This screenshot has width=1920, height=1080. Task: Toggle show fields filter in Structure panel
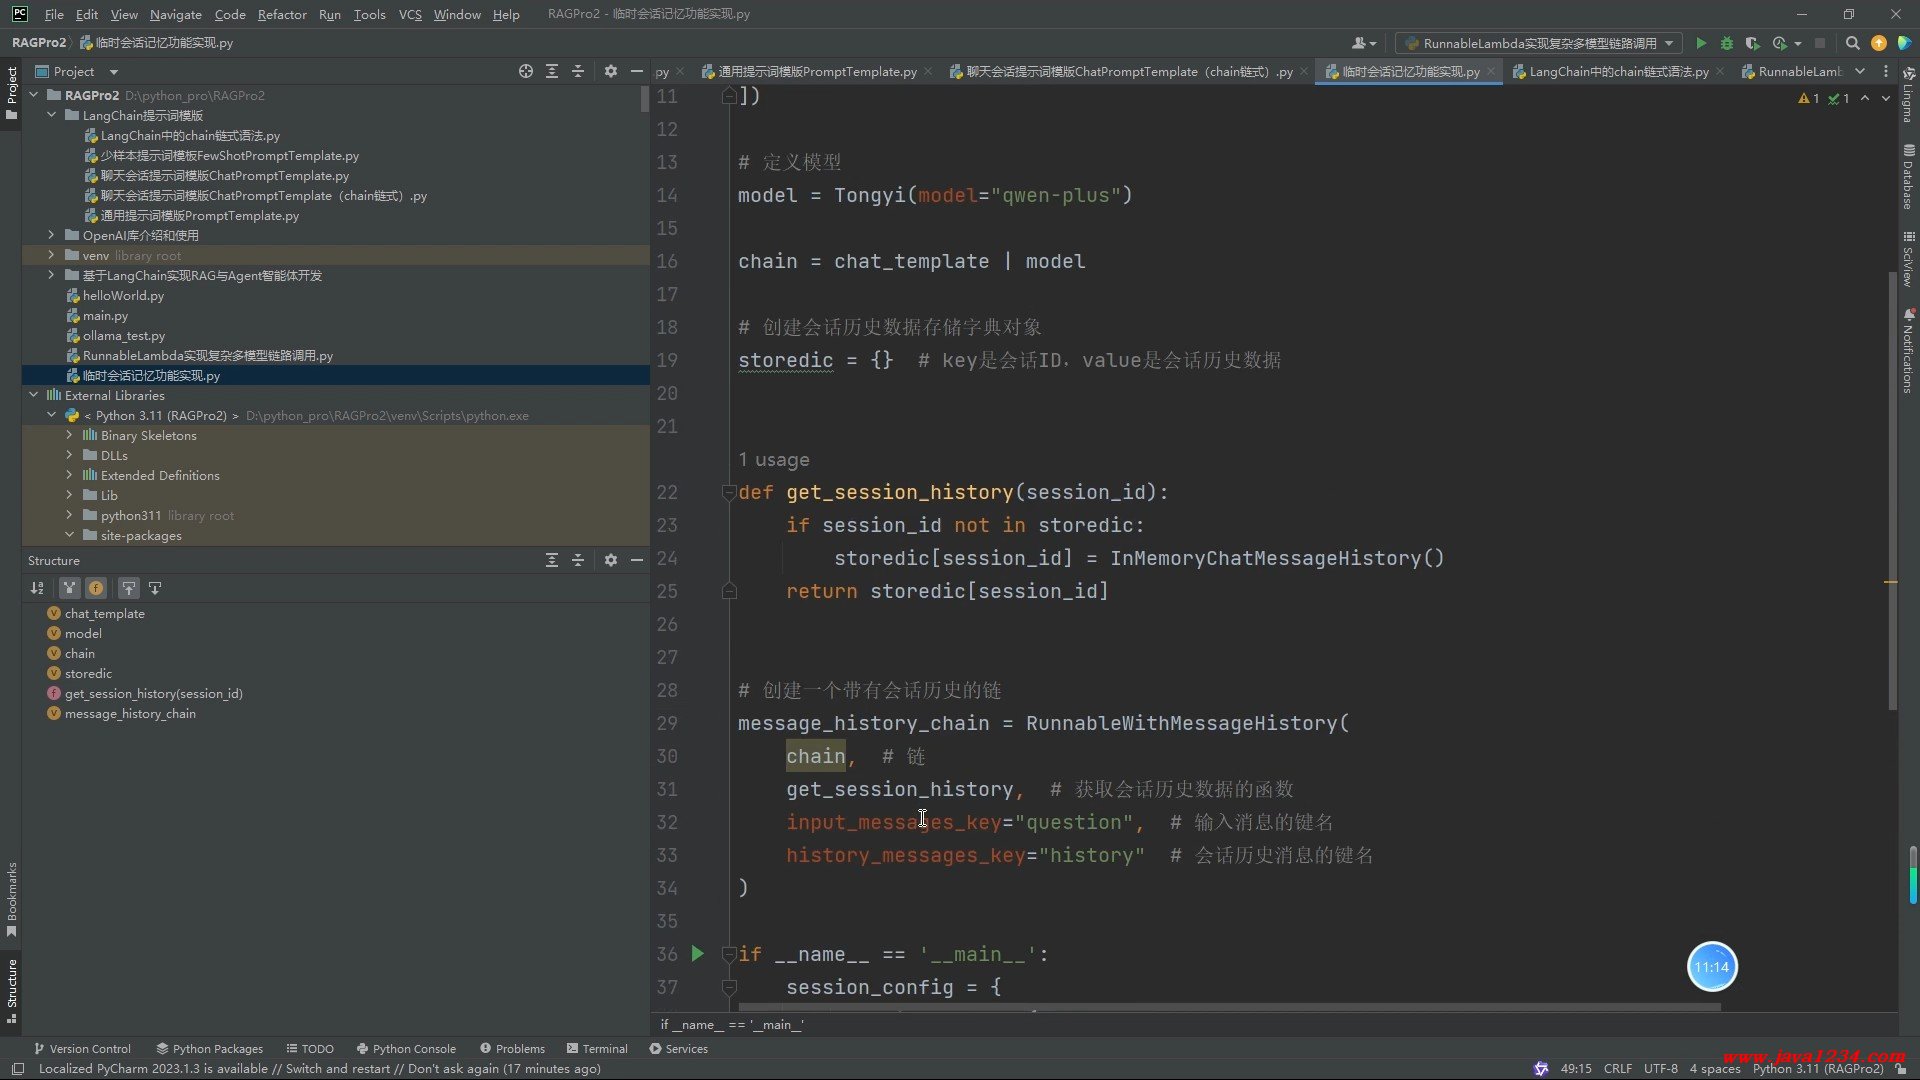pyautogui.click(x=96, y=588)
